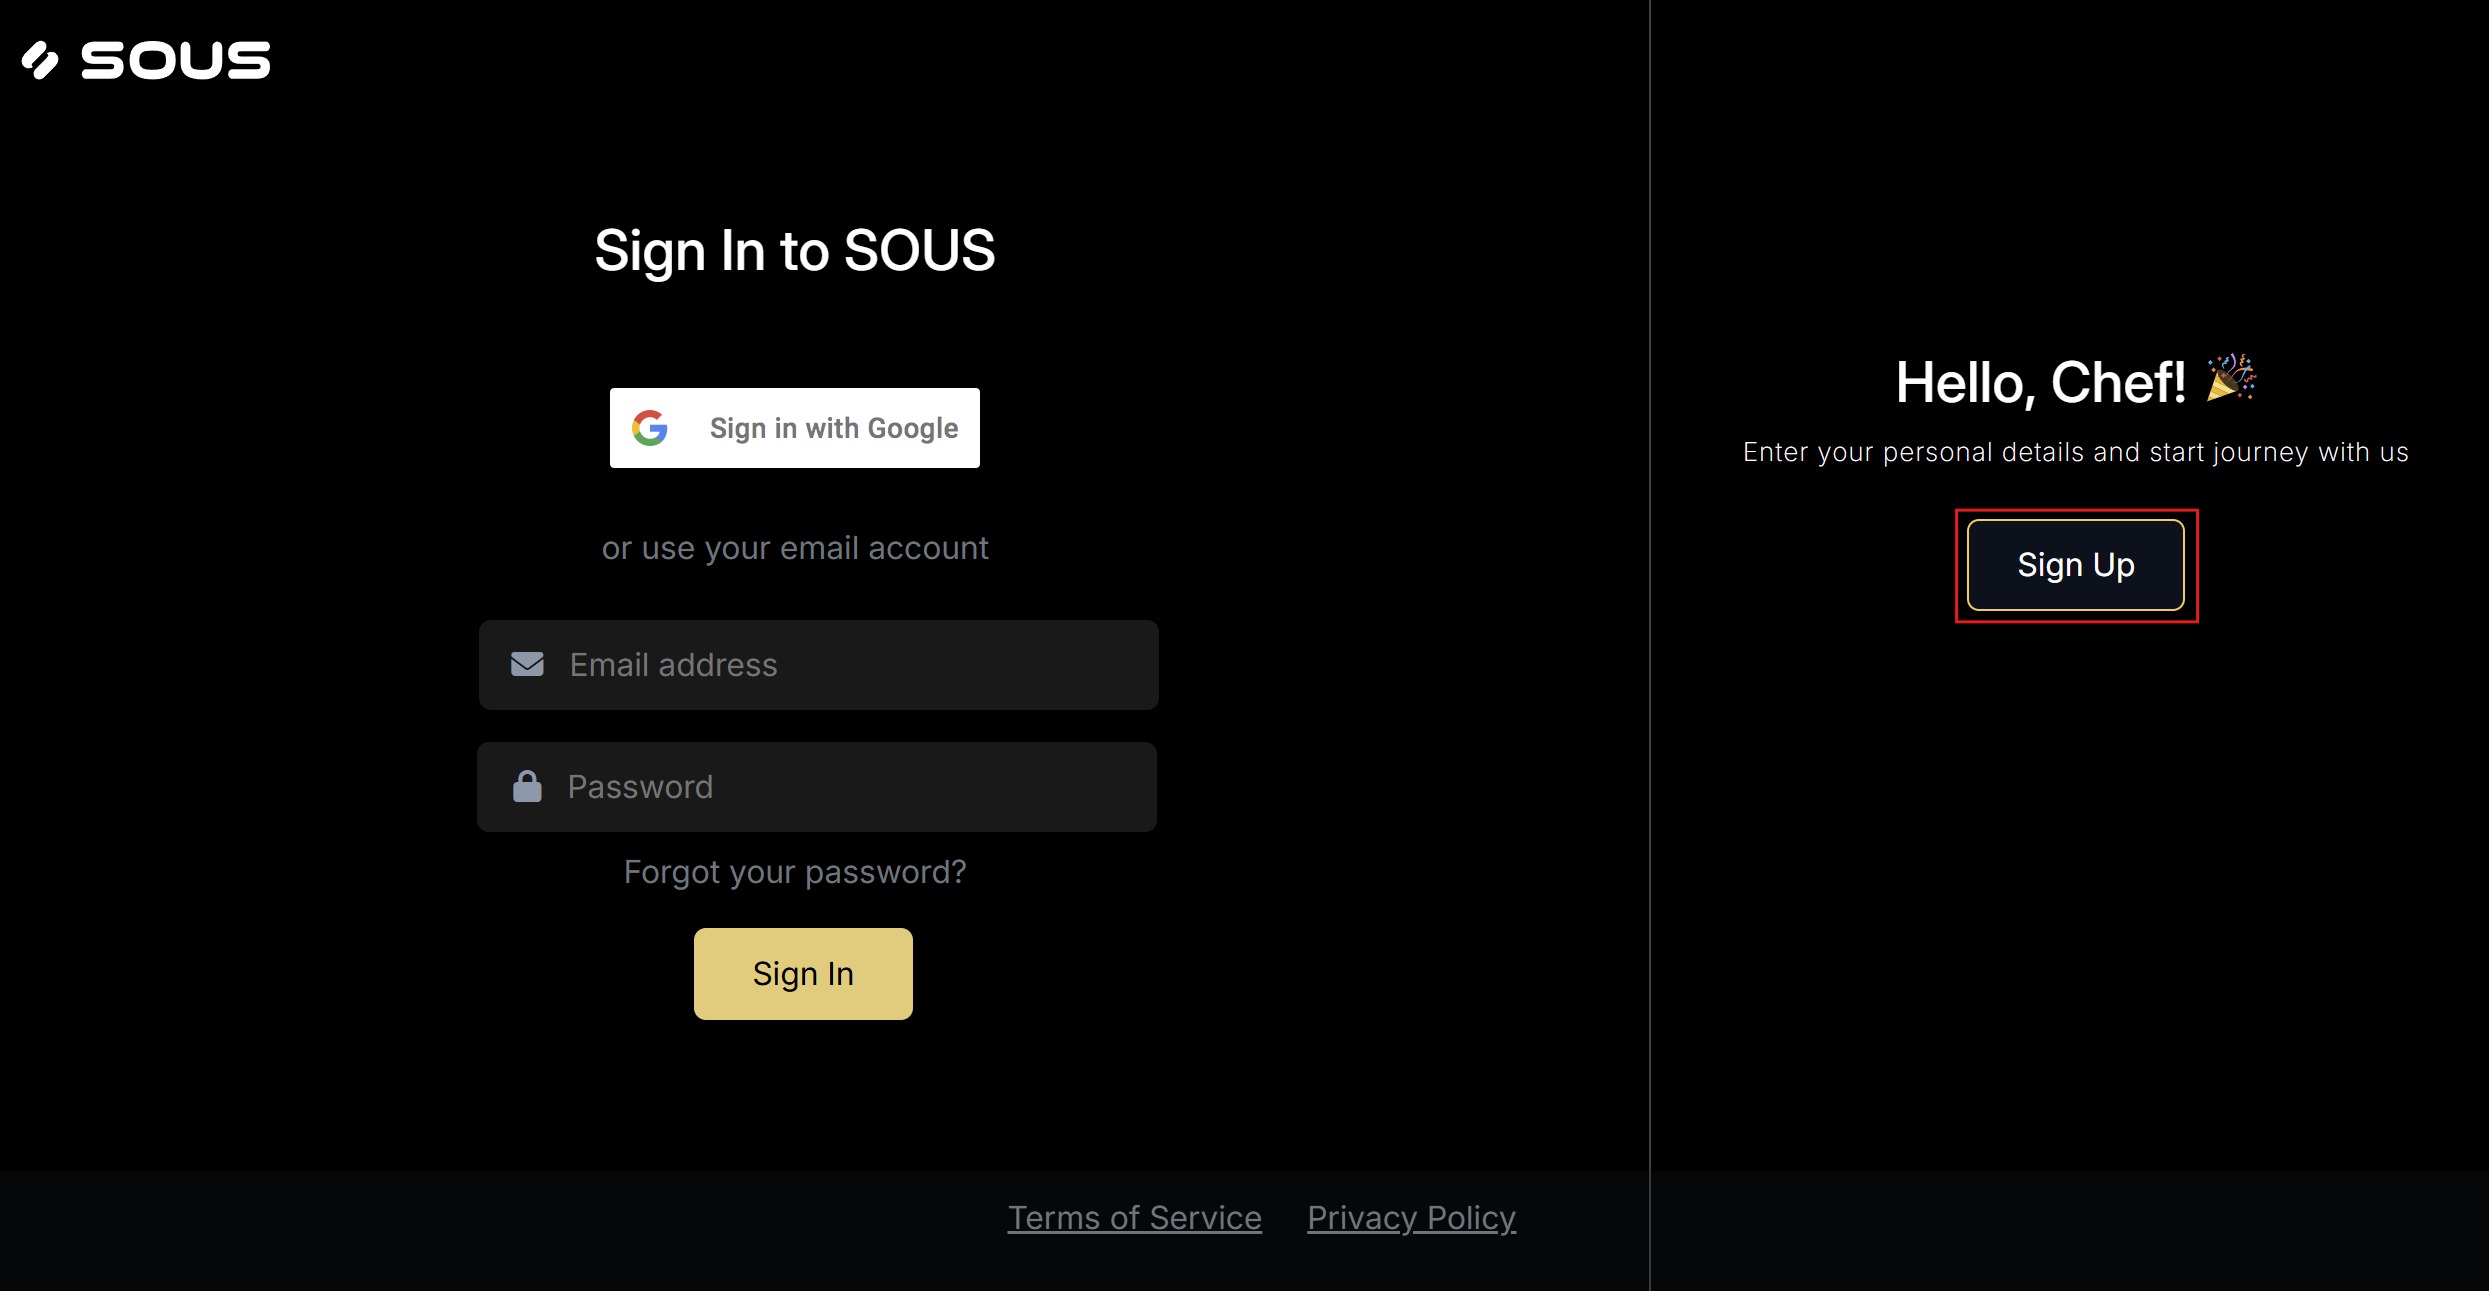Image resolution: width=2489 pixels, height=1291 pixels.
Task: Open Terms of Service link
Action: [1134, 1218]
